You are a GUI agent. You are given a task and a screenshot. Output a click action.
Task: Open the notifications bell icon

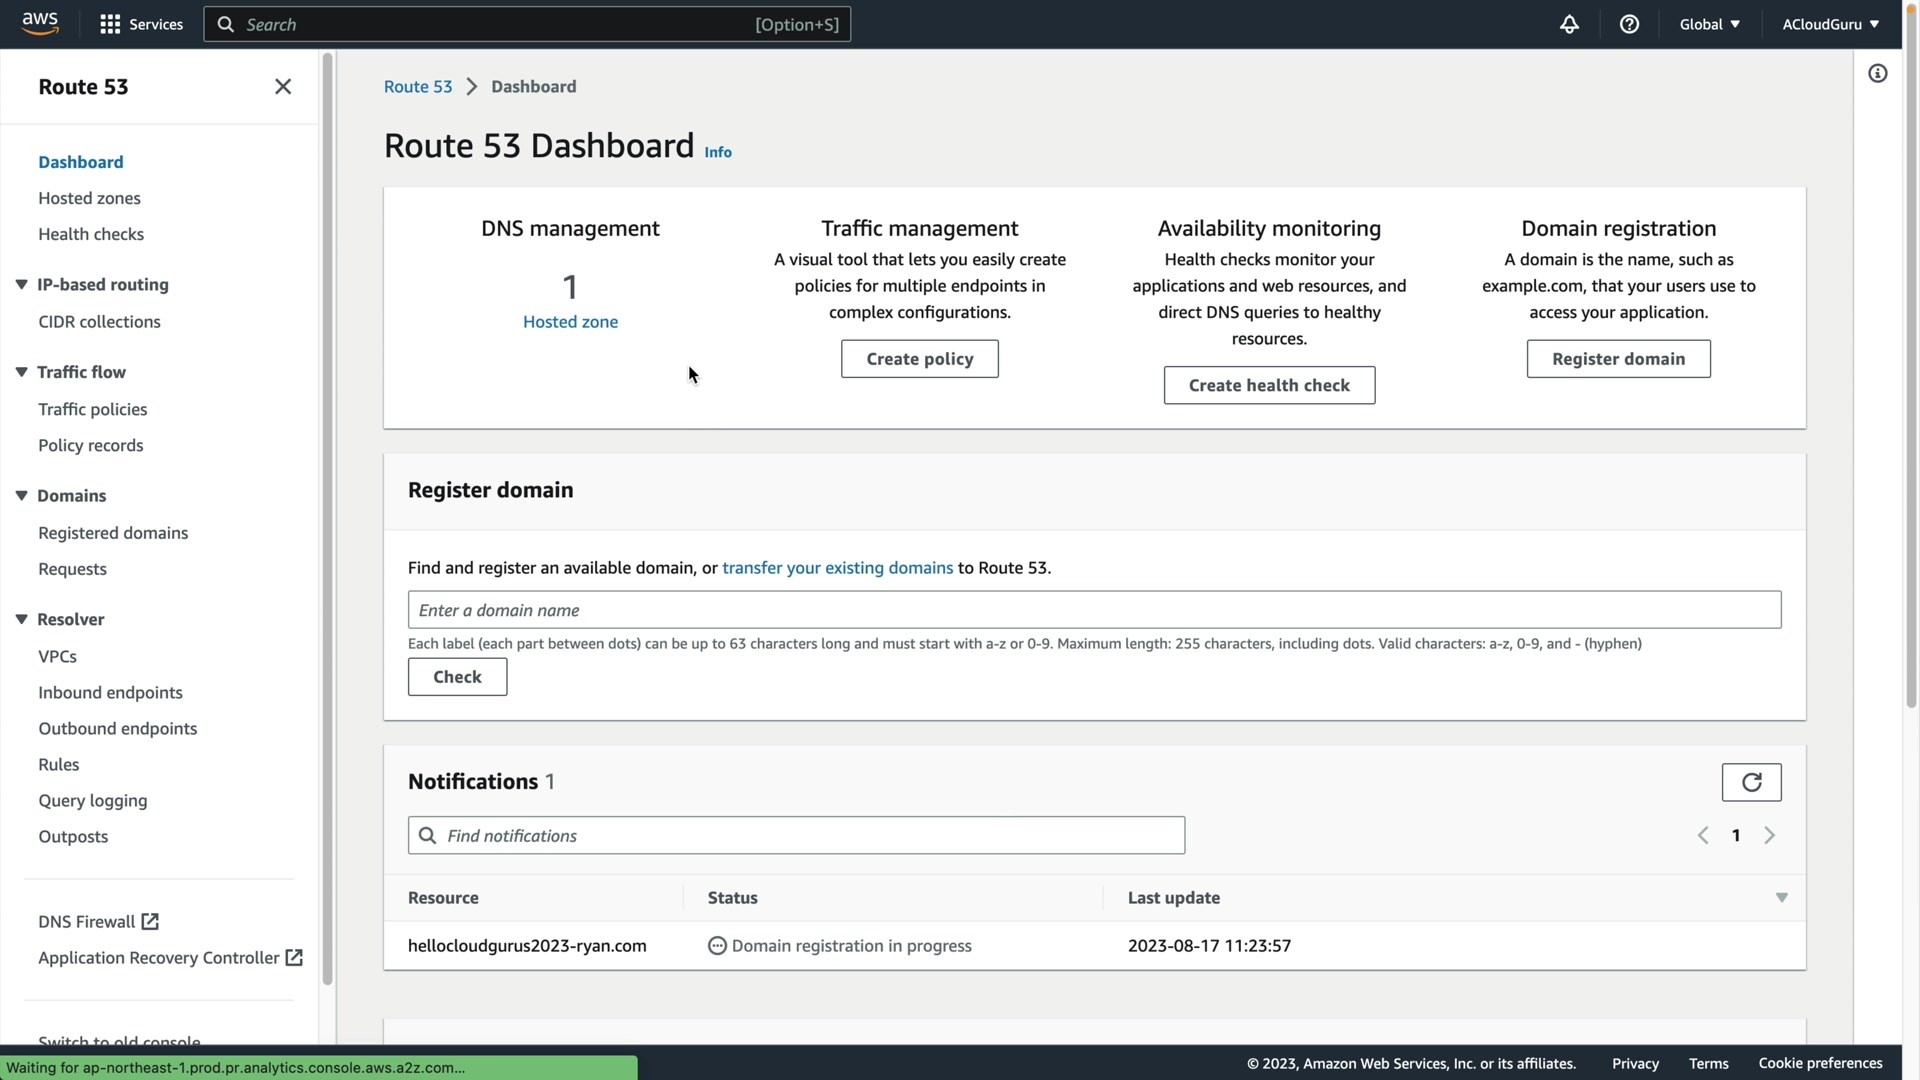1569,24
